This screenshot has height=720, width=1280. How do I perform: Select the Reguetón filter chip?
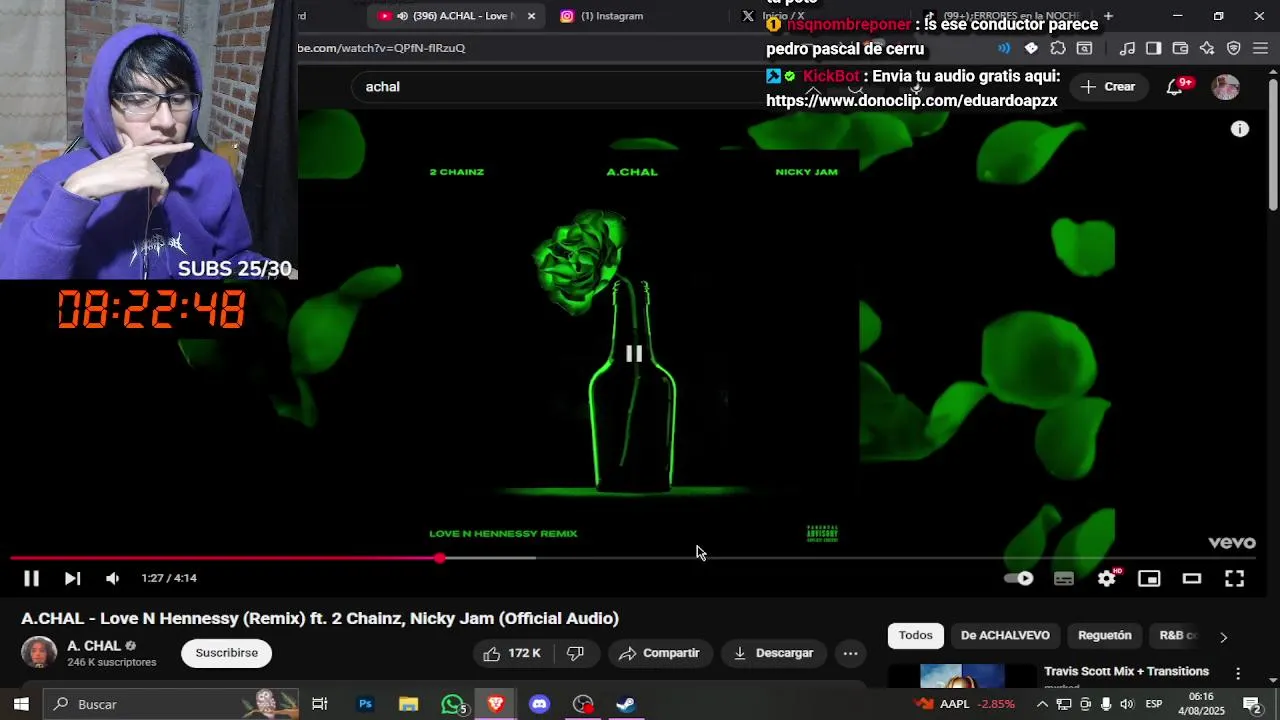pyautogui.click(x=1104, y=635)
